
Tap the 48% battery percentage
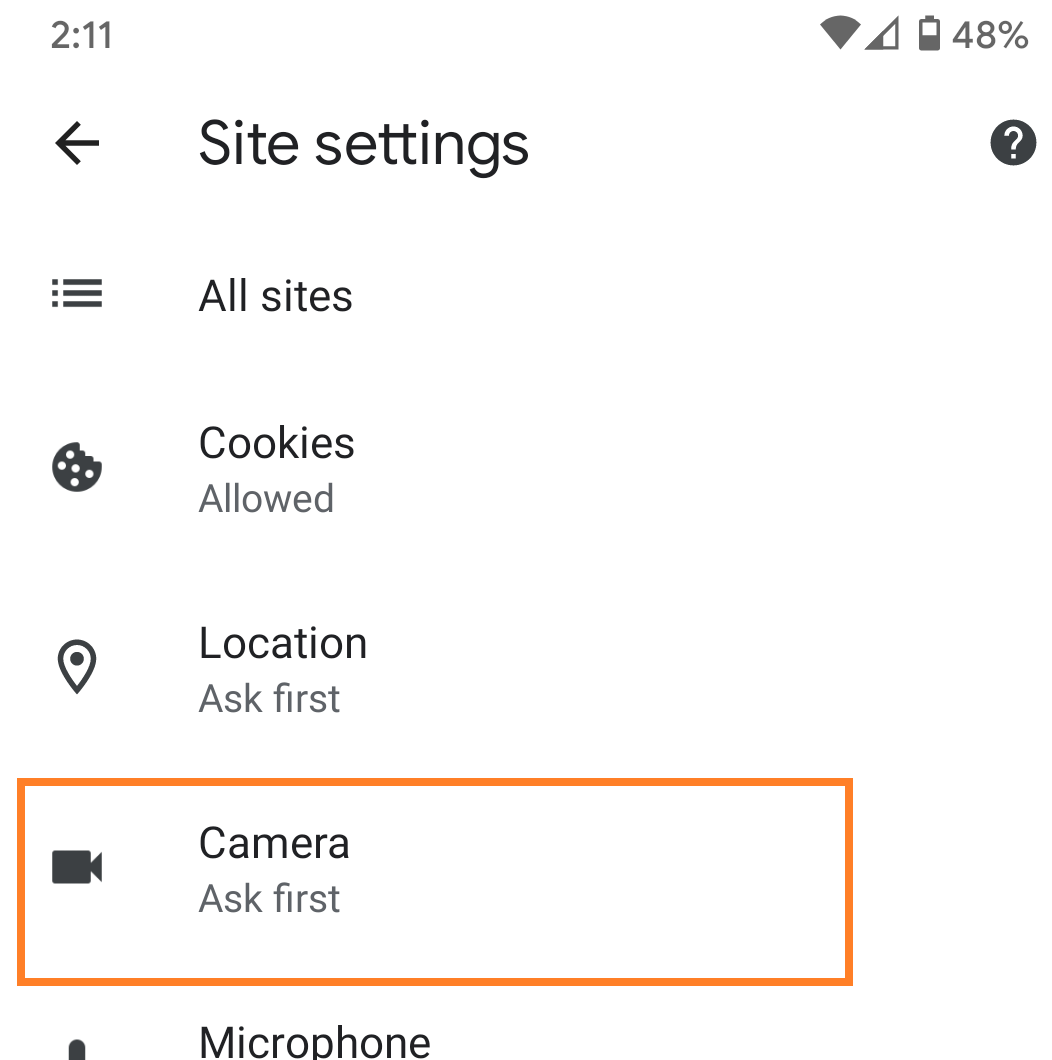(x=990, y=36)
